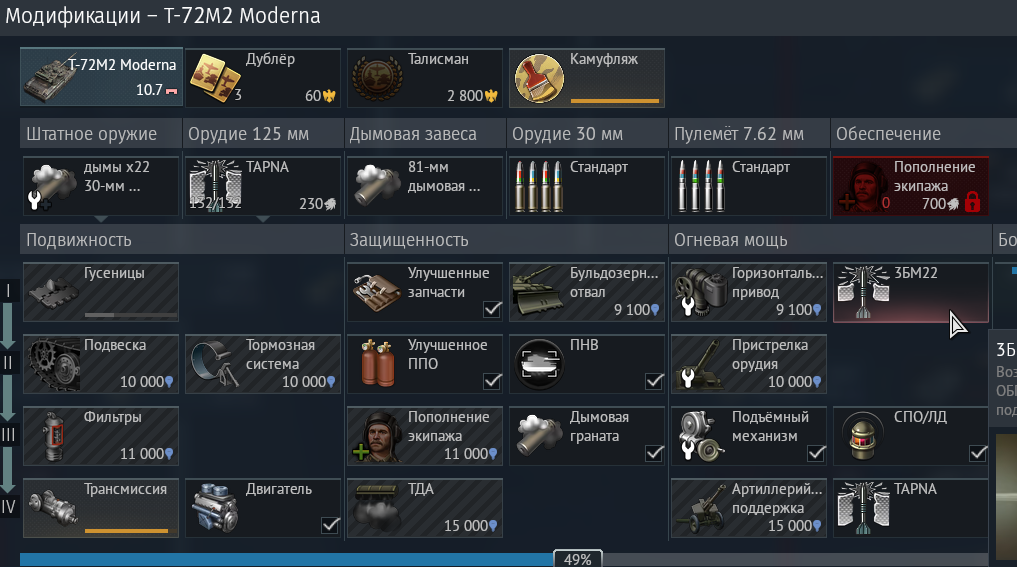The image size is (1017, 567).
Task: Click the ТДА smoke generator icon
Action: [376, 508]
